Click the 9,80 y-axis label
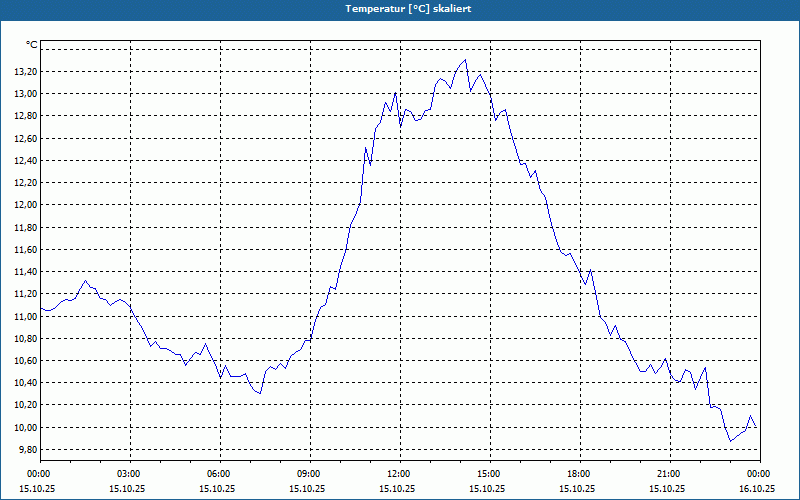Viewport: 800px width, 500px height. (x=27, y=449)
